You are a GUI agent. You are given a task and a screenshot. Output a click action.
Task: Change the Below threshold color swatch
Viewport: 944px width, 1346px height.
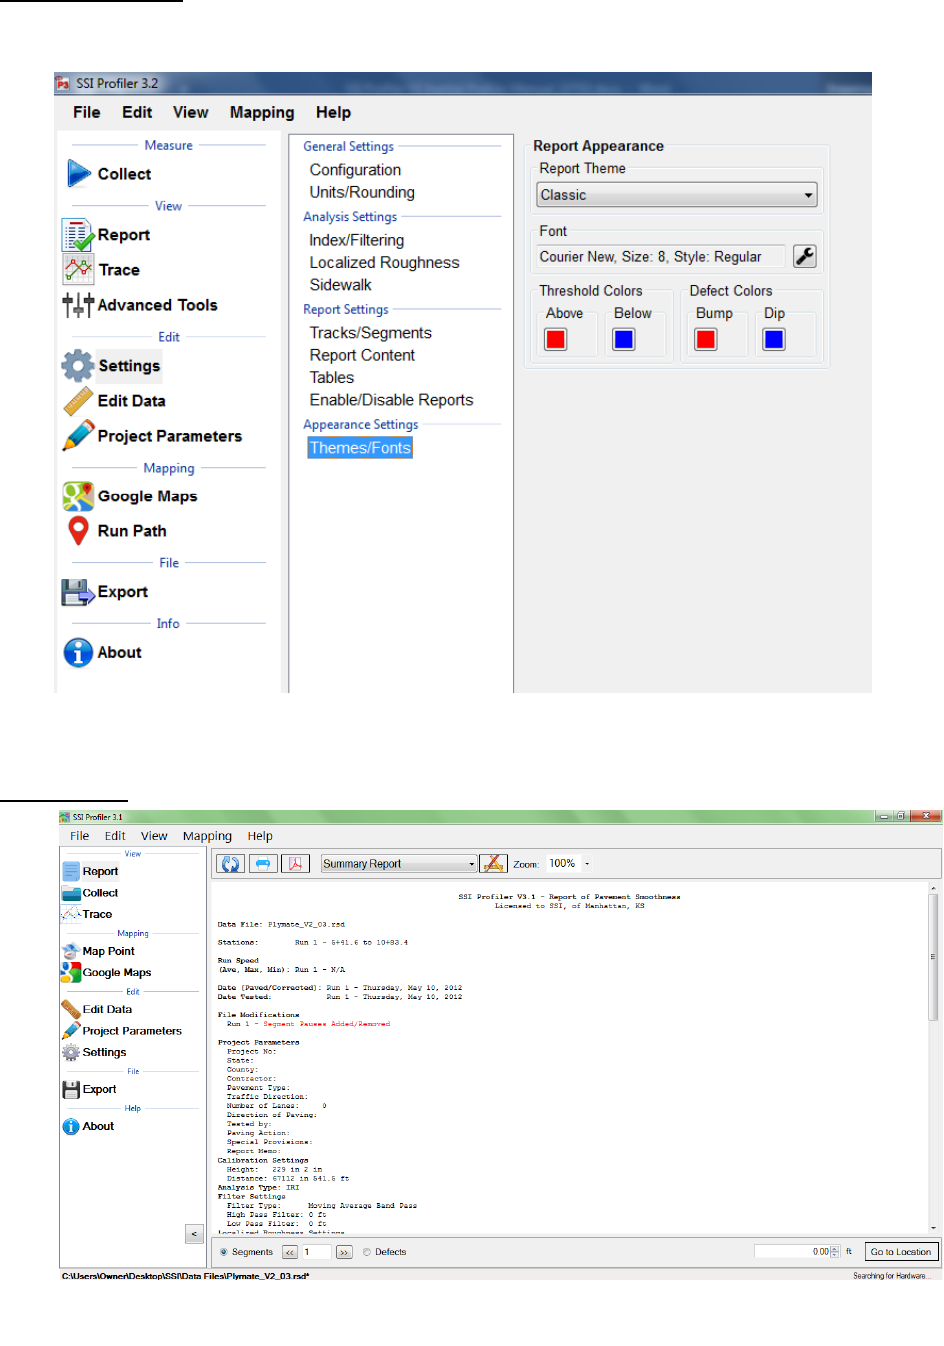tap(624, 340)
